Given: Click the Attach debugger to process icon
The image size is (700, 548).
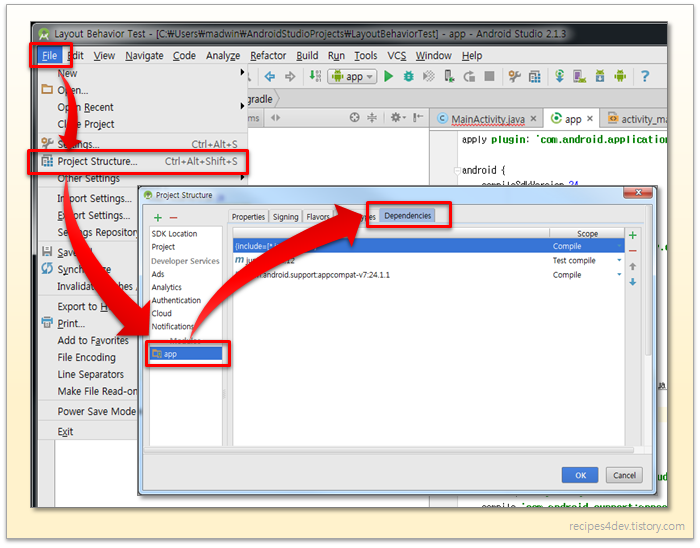Looking at the screenshot, I should pos(449,76).
